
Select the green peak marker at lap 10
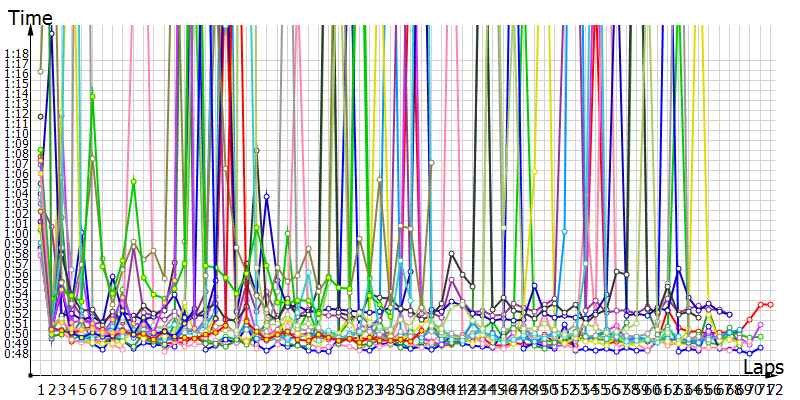[133, 181]
